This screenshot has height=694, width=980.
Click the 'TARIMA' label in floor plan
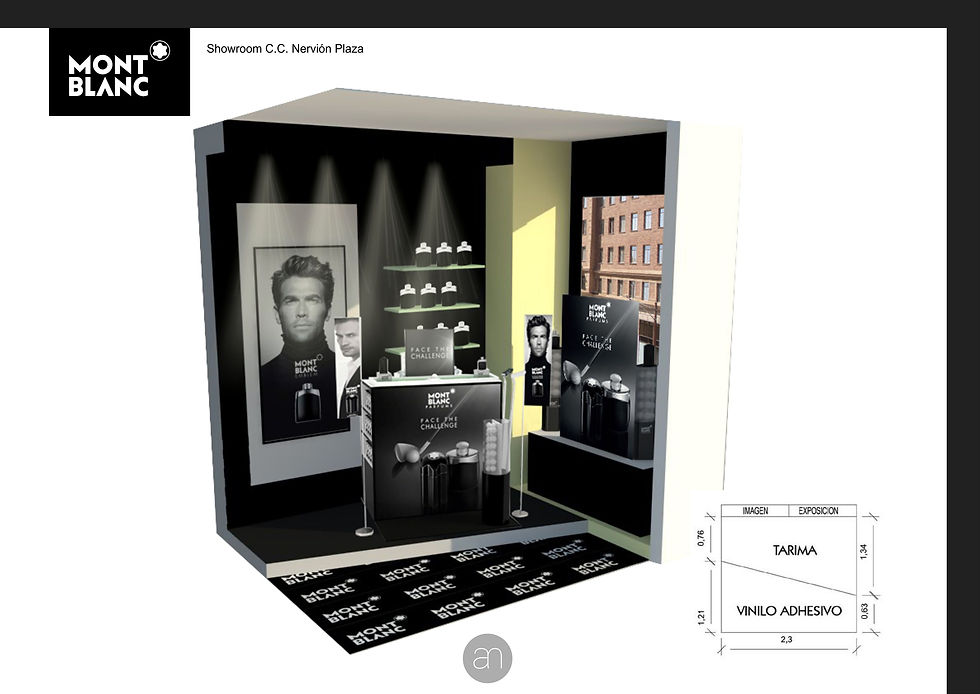pyautogui.click(x=794, y=550)
